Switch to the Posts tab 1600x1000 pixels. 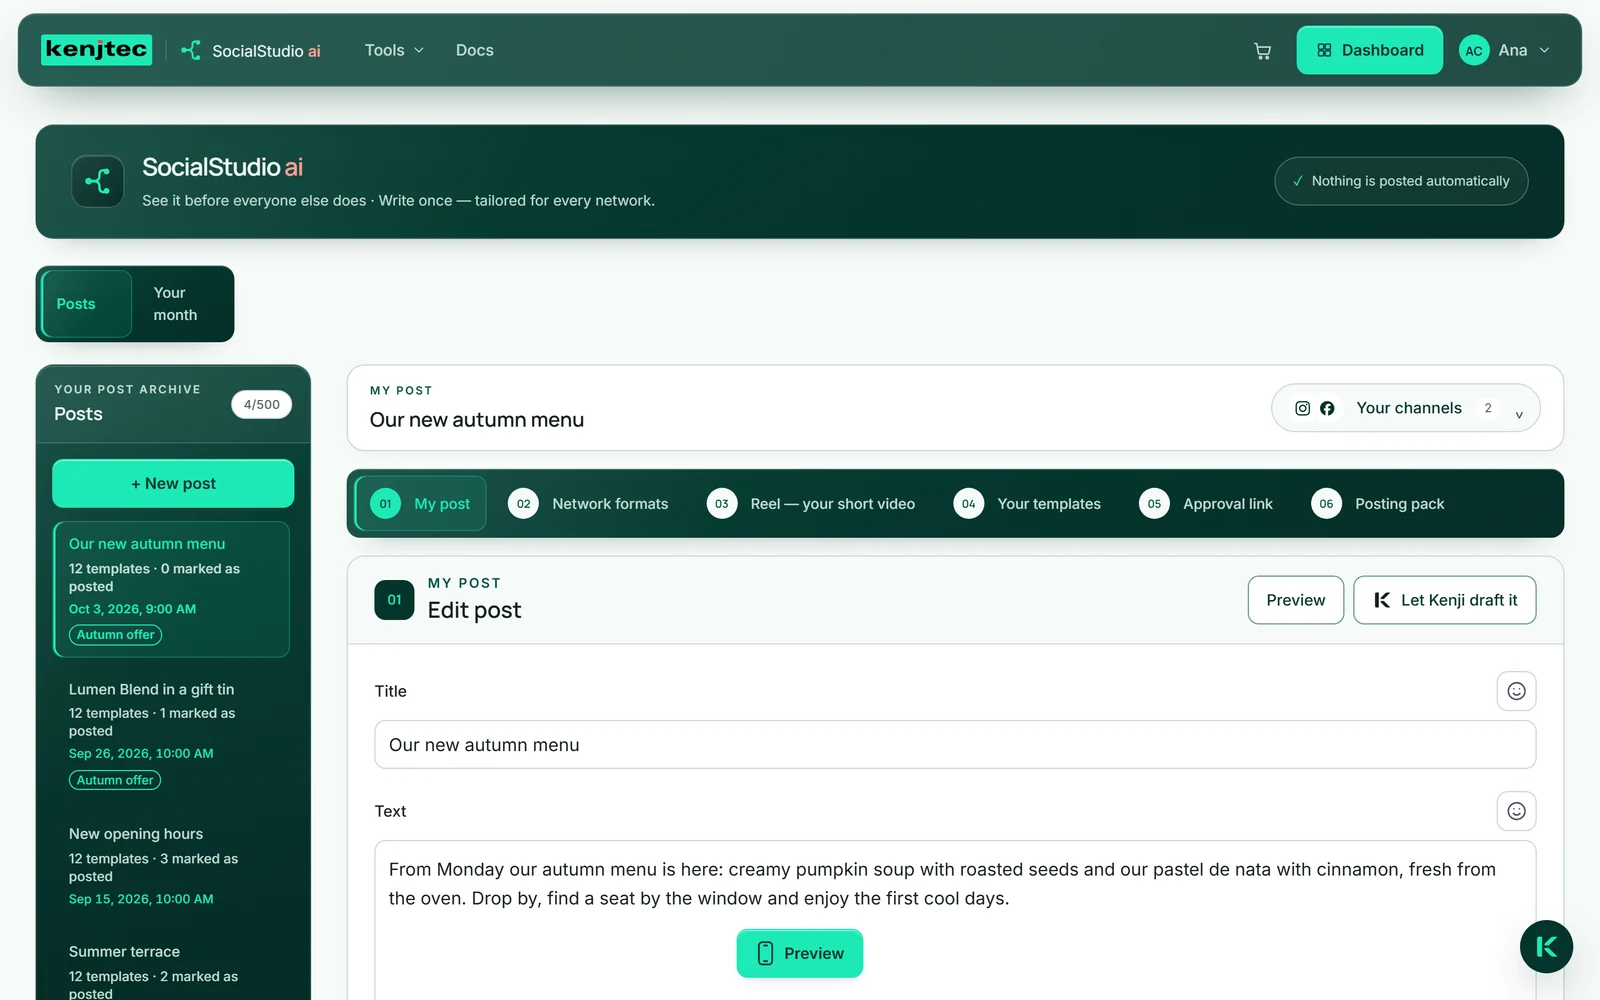[86, 304]
